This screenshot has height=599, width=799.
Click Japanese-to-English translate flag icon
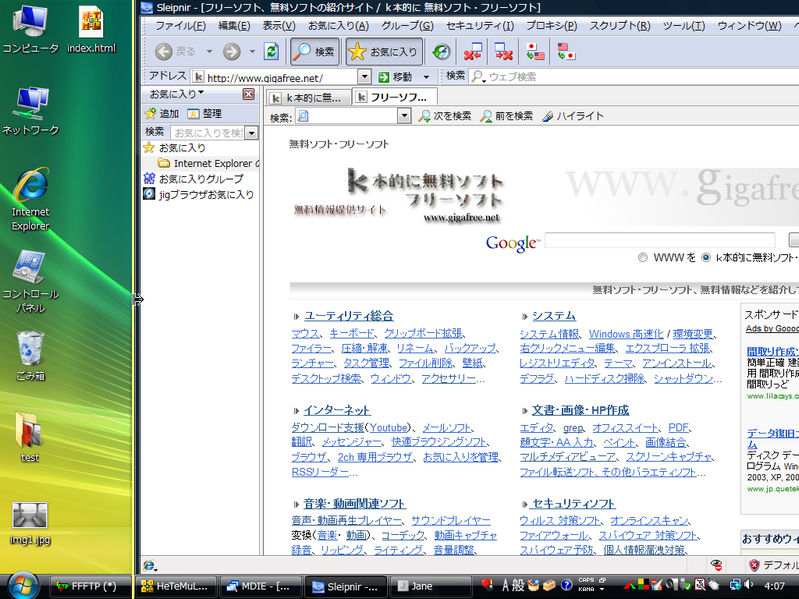[535, 51]
